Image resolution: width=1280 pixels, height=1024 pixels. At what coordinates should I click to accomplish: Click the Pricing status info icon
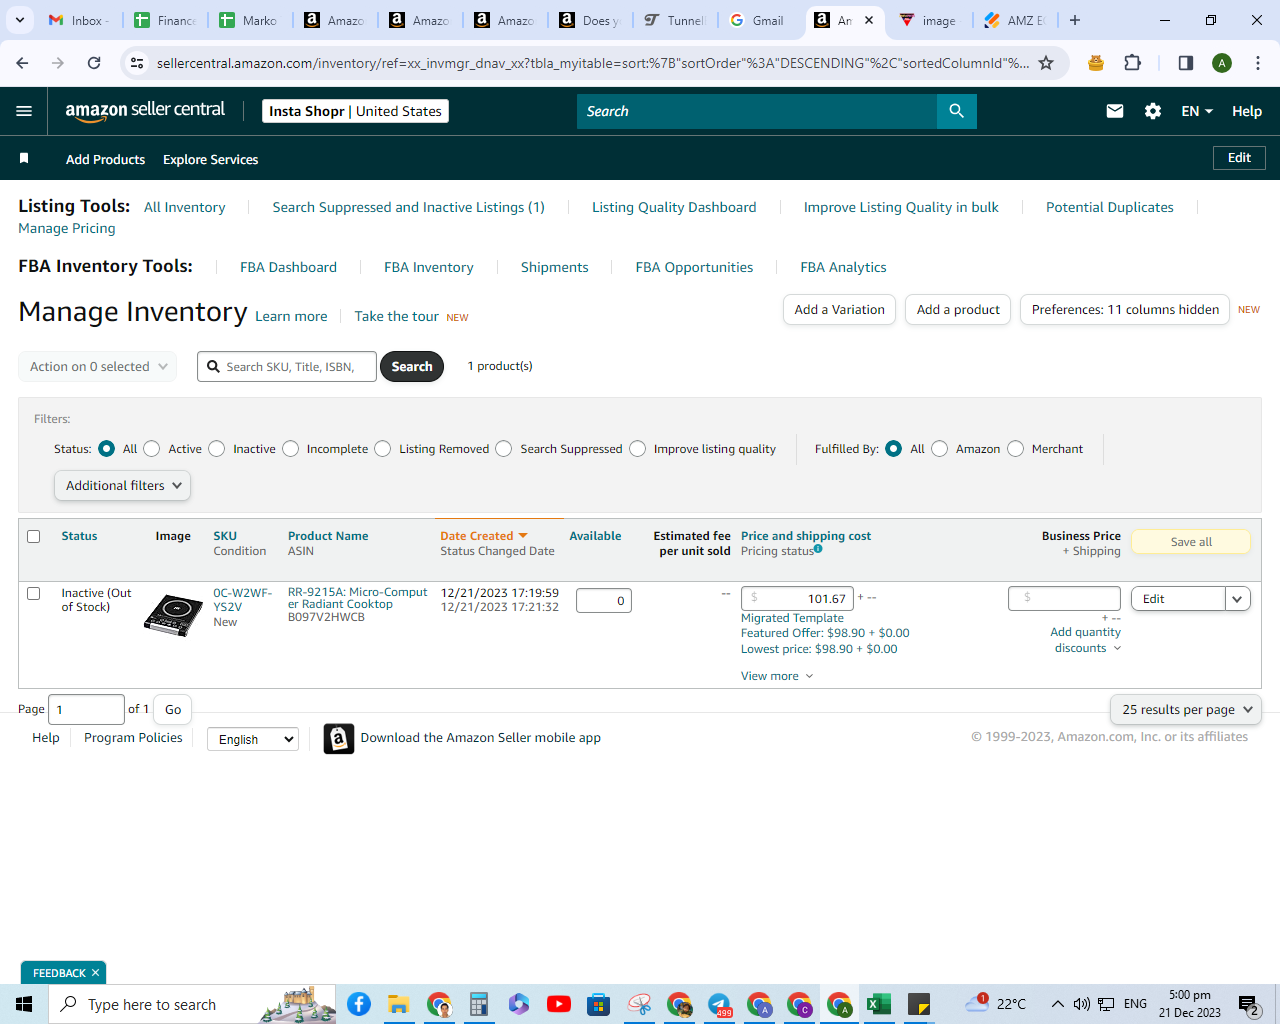click(818, 549)
